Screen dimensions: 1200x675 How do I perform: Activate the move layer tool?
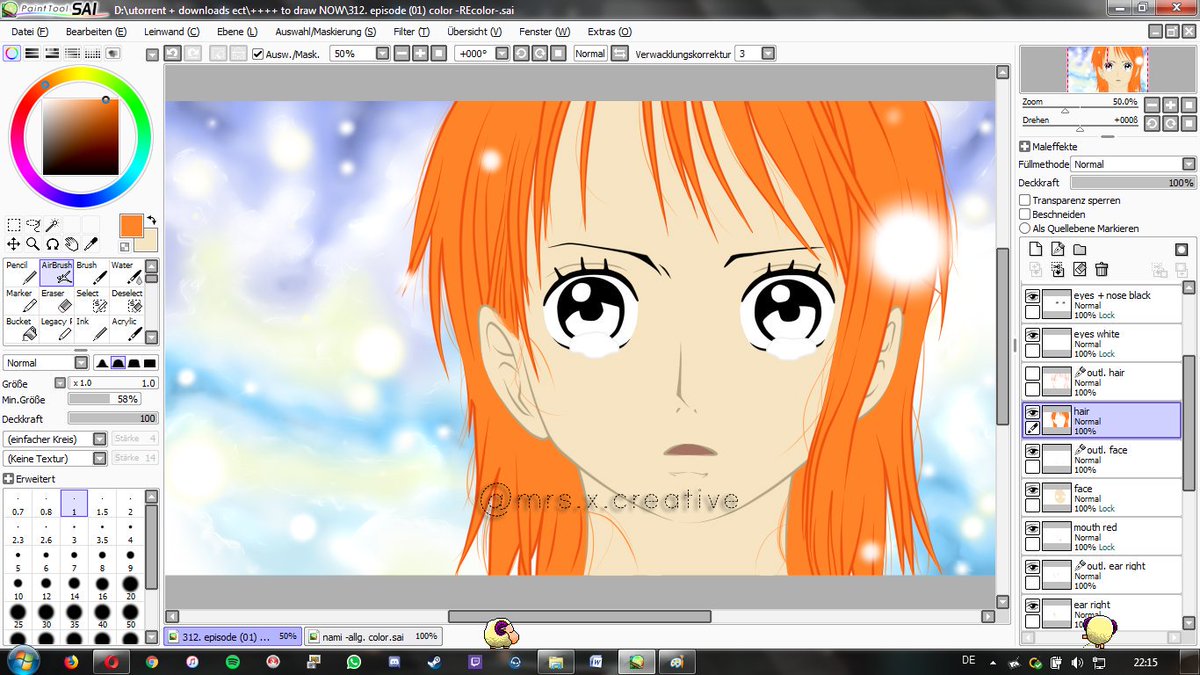coord(14,243)
